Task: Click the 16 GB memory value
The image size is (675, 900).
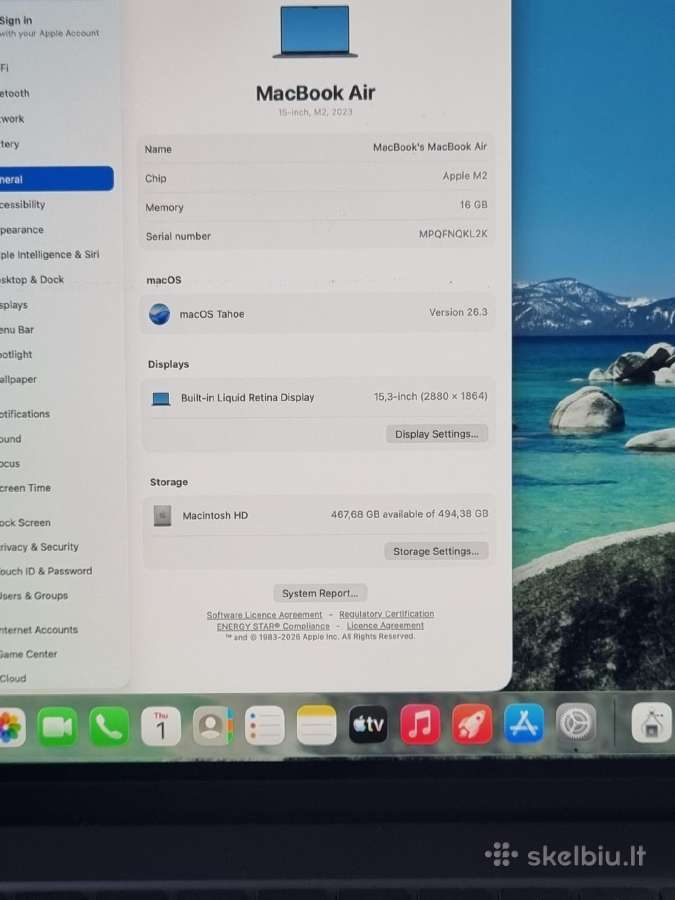Action: click(474, 204)
